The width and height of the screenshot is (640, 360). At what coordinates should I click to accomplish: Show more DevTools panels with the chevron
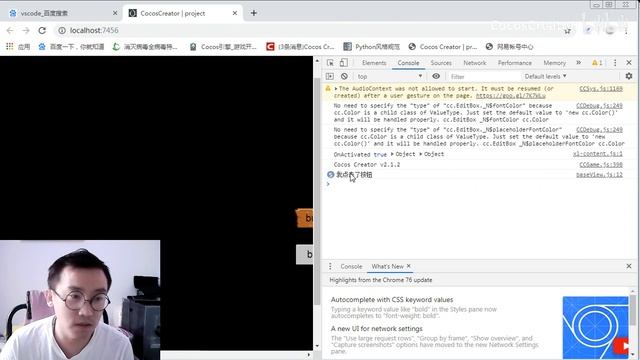click(x=578, y=62)
